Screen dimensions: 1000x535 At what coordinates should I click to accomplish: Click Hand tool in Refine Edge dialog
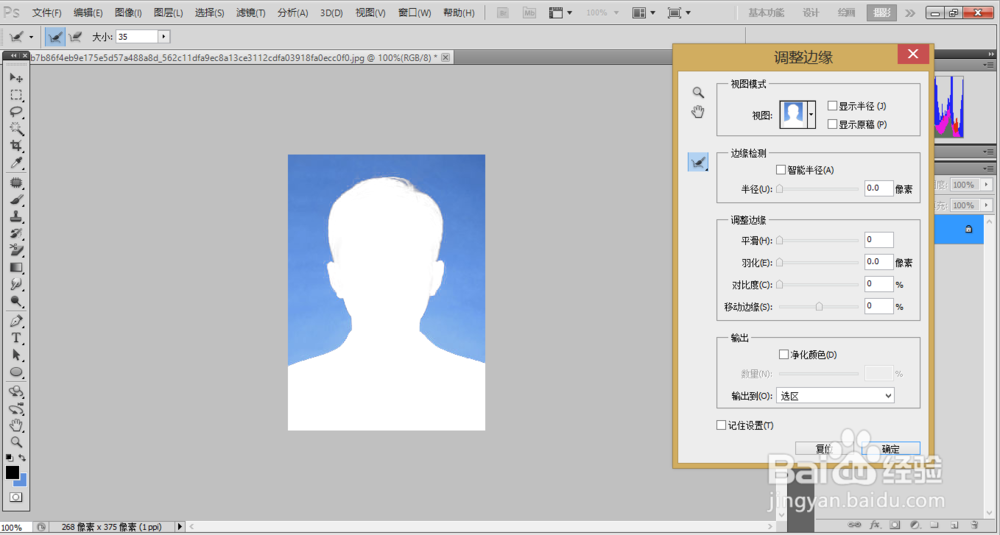click(698, 112)
